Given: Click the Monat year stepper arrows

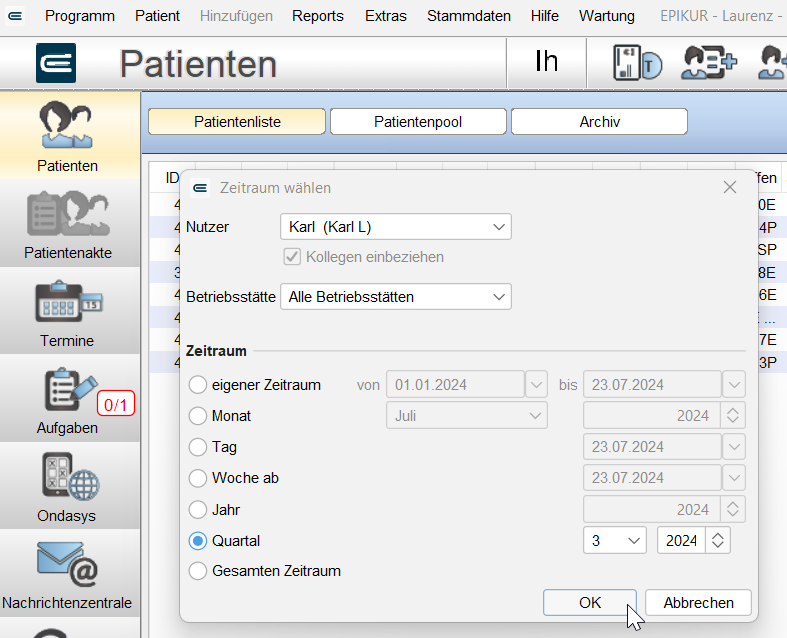Looking at the screenshot, I should (733, 416).
